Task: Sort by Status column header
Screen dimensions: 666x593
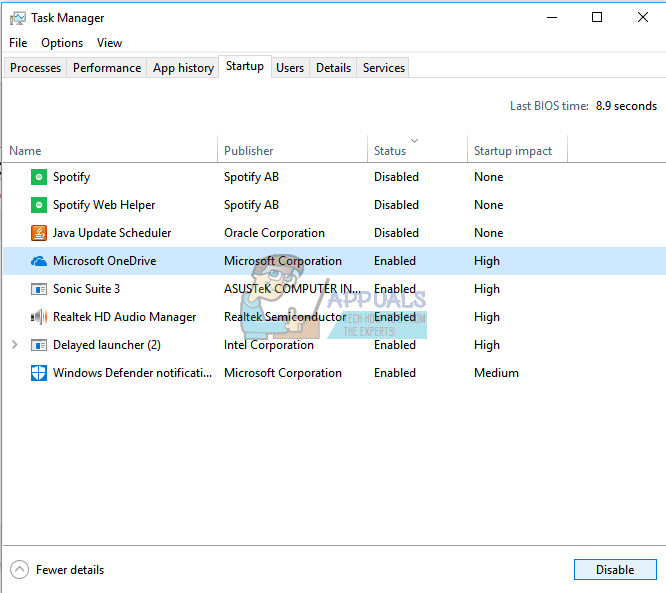Action: pyautogui.click(x=390, y=151)
